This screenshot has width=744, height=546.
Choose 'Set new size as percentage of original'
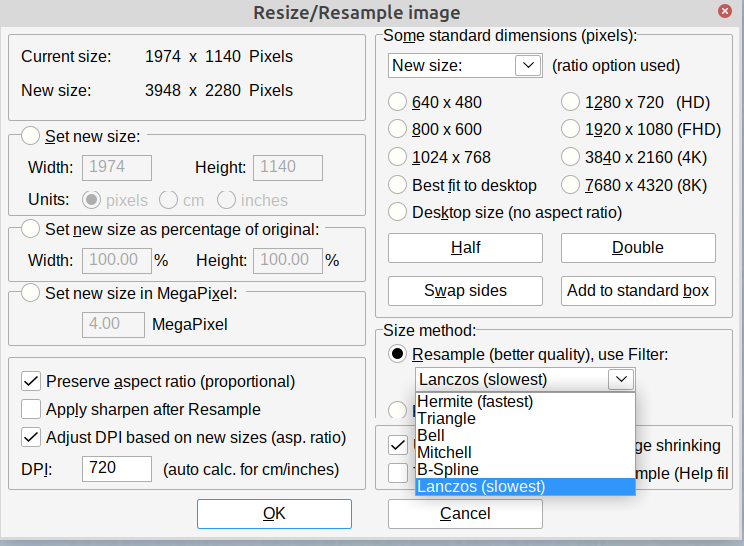click(x=31, y=230)
